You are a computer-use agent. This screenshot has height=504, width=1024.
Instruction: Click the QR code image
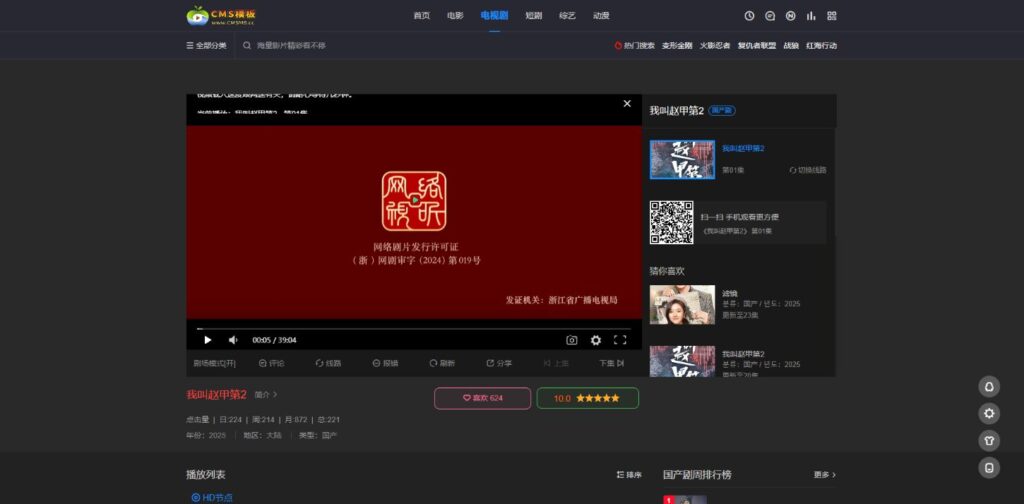pos(671,223)
